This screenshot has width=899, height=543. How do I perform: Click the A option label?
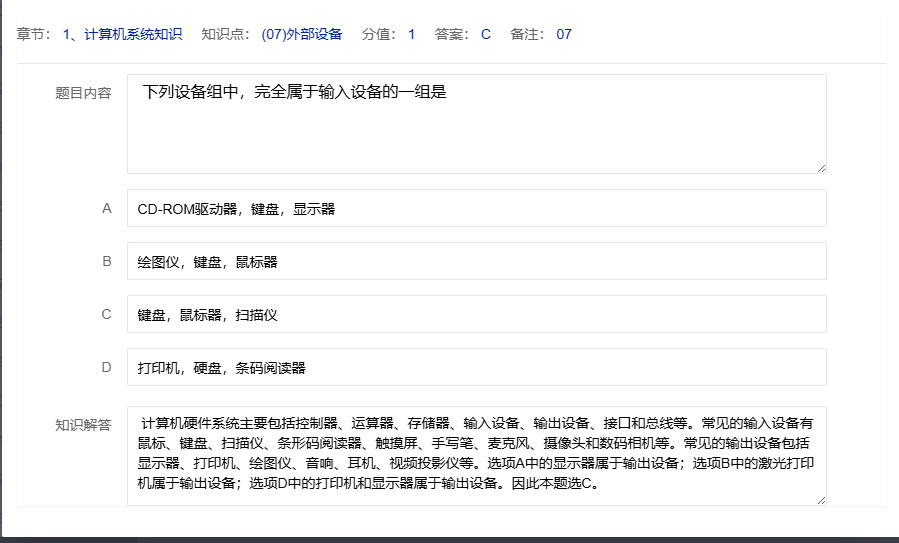[107, 209]
